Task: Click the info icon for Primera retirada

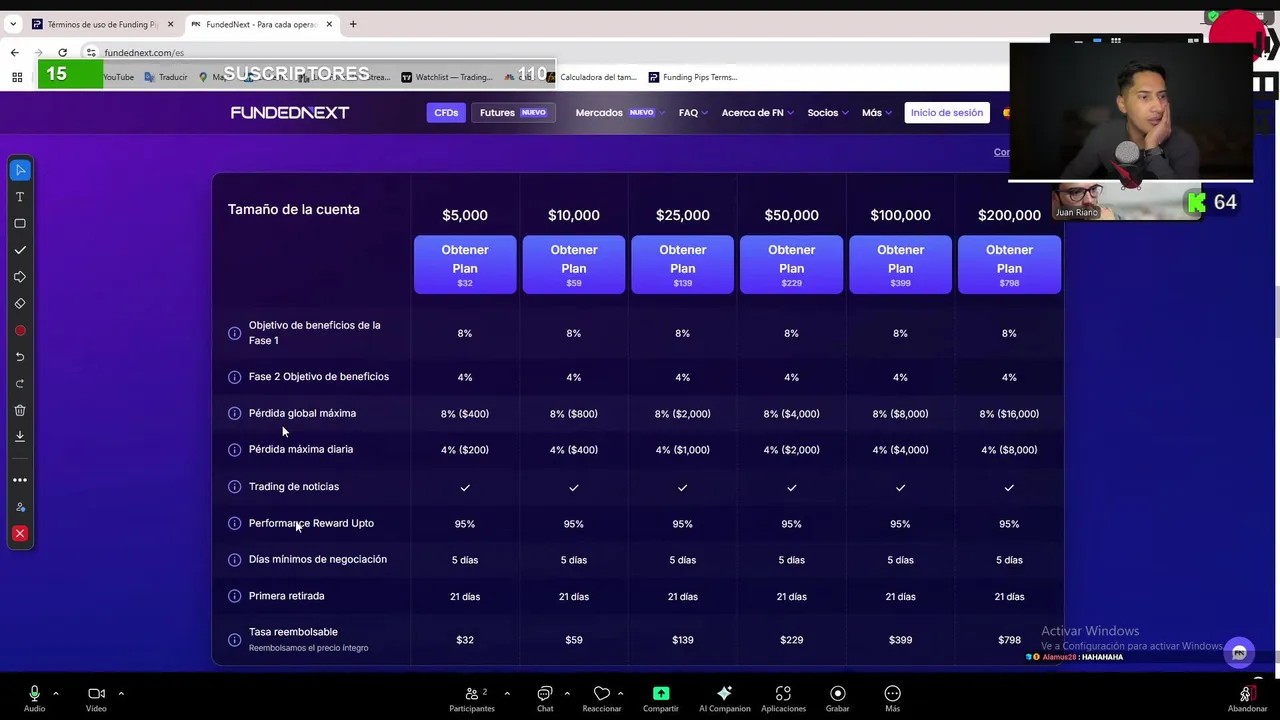Action: coord(234,596)
